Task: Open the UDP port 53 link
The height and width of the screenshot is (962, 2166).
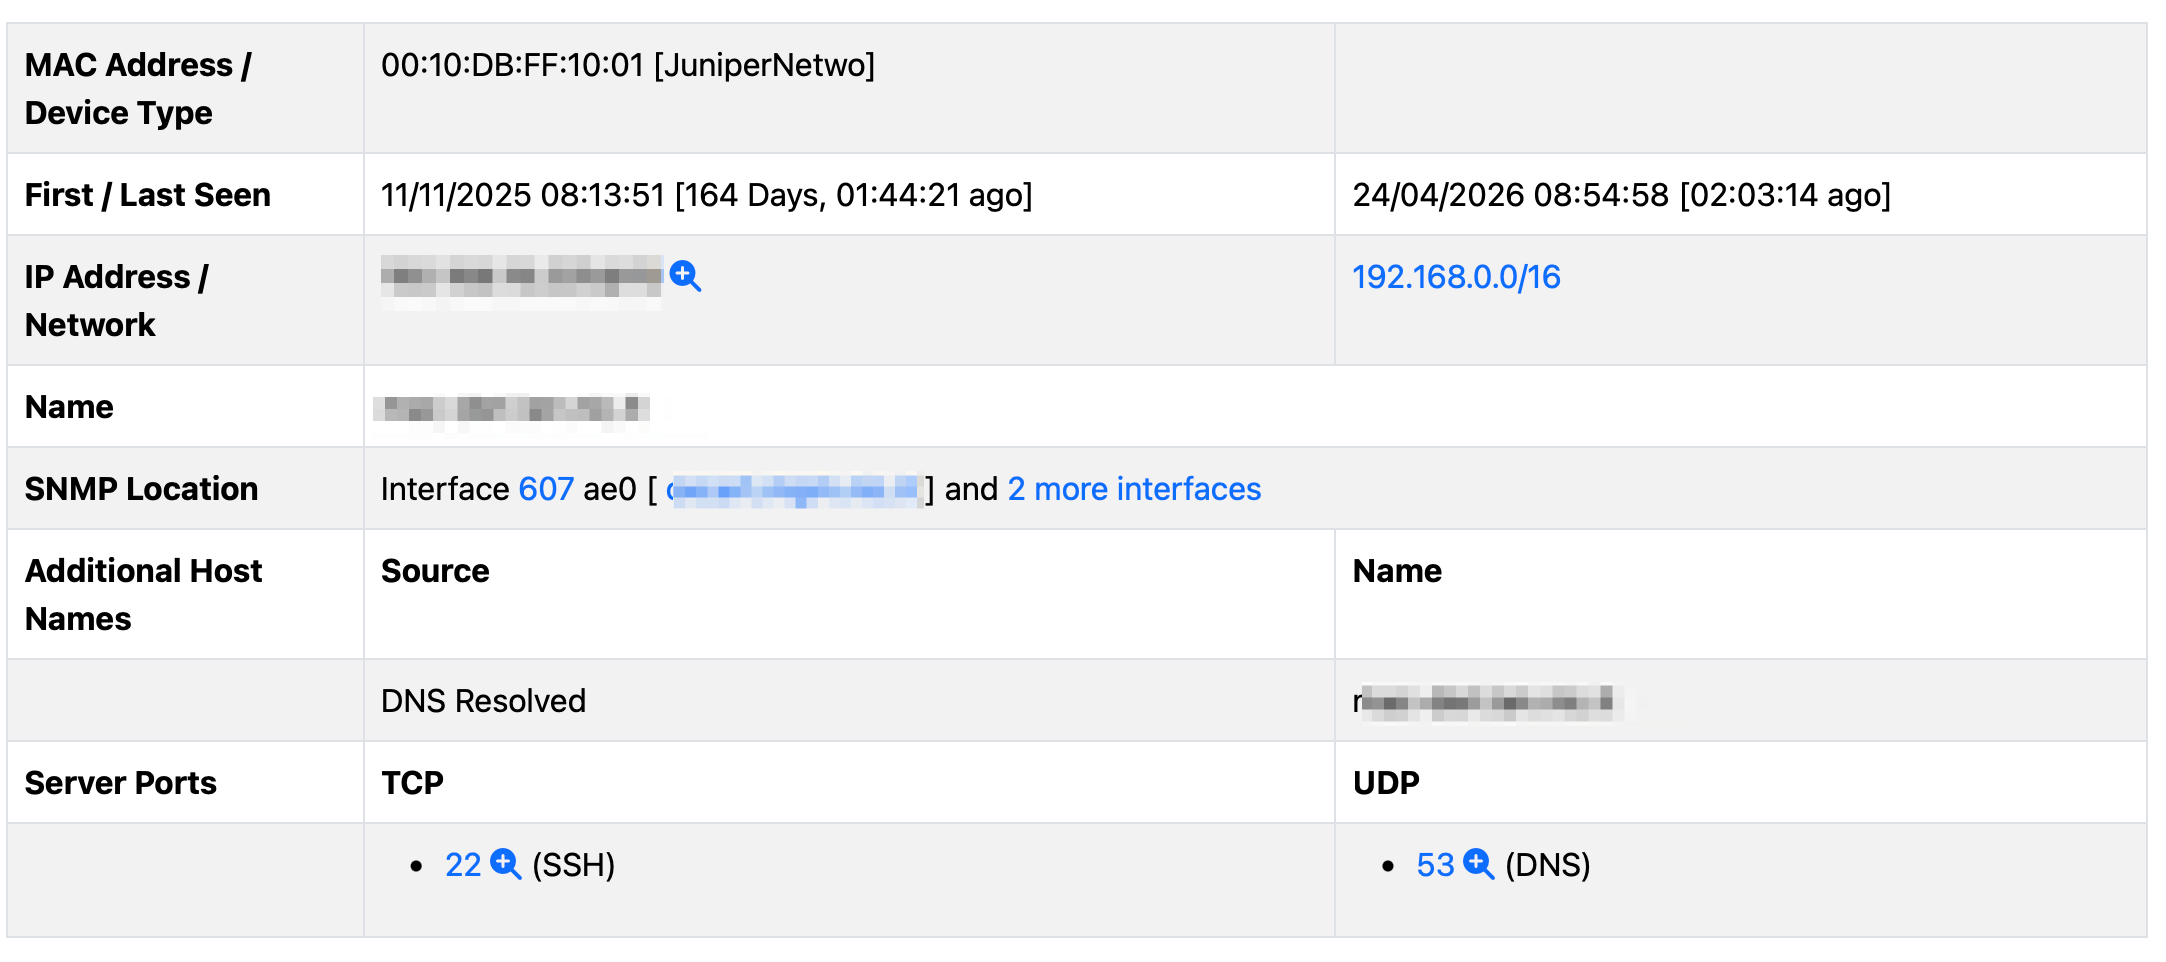Action: pyautogui.click(x=1435, y=864)
